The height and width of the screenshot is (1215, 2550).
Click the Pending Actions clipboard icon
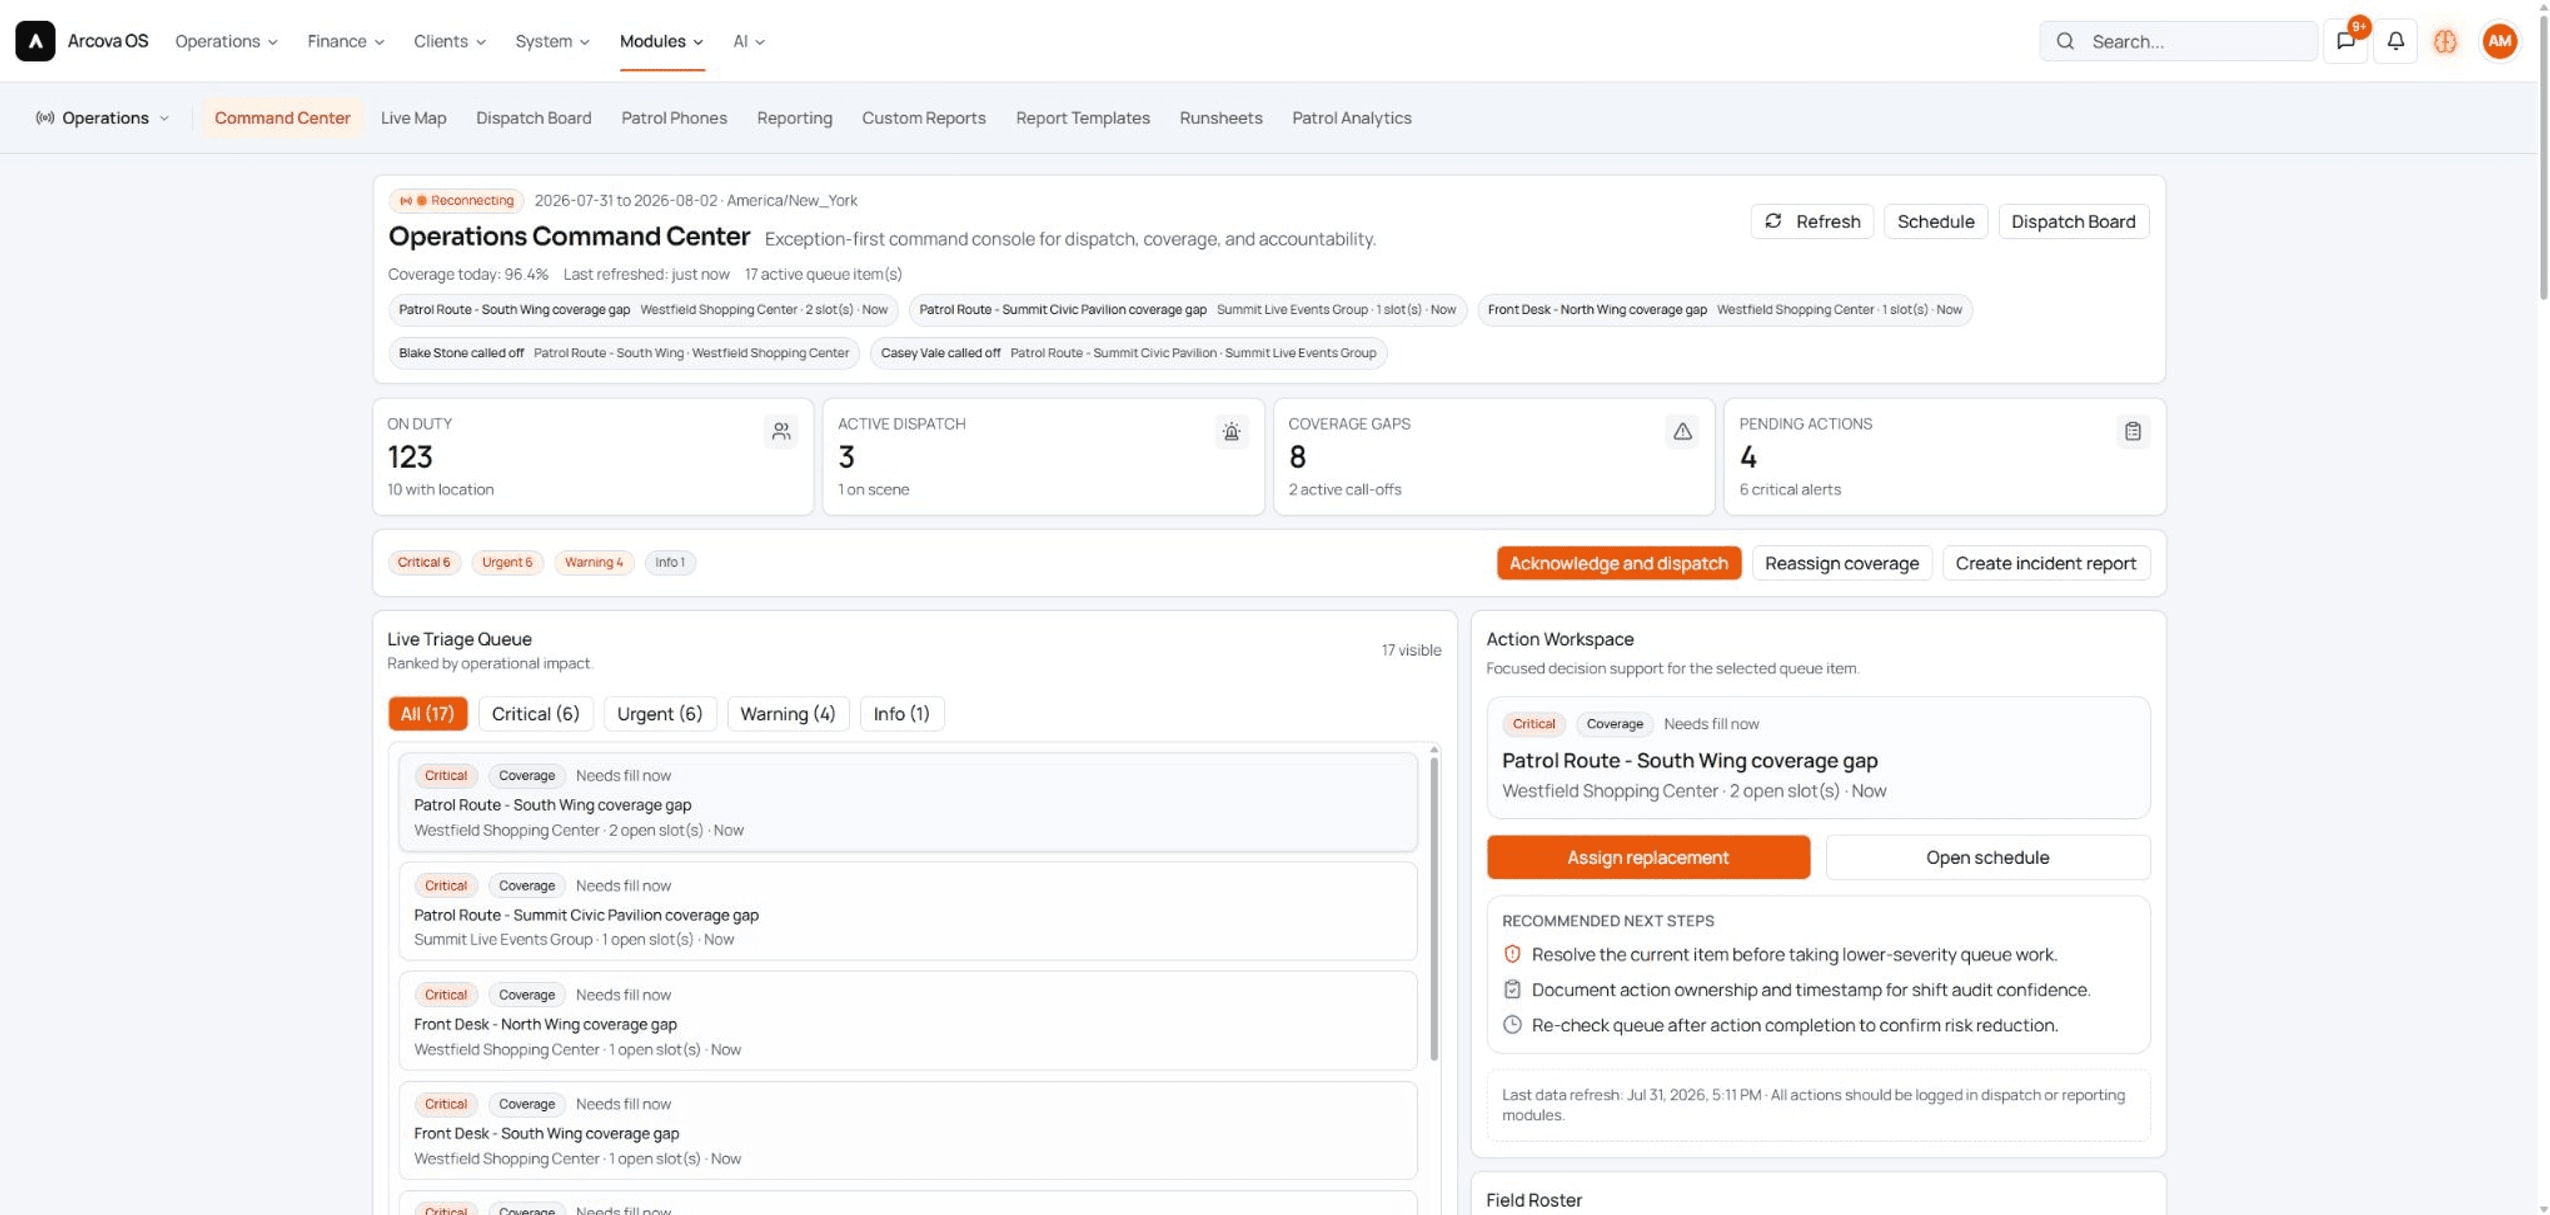coord(2132,431)
